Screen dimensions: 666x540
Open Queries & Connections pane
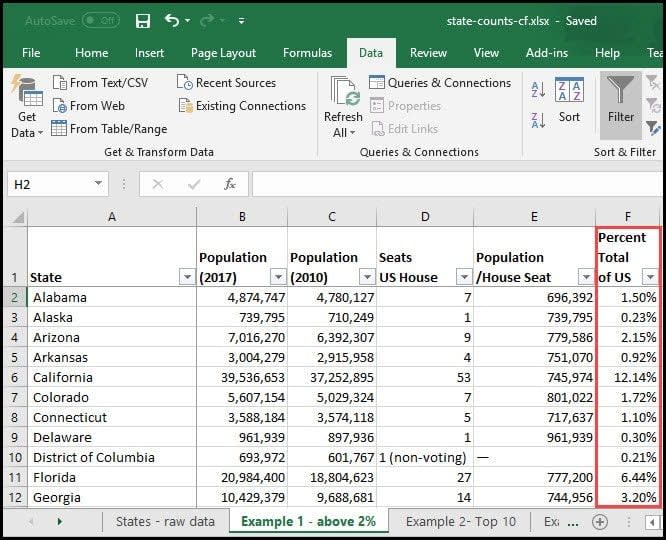click(x=440, y=82)
